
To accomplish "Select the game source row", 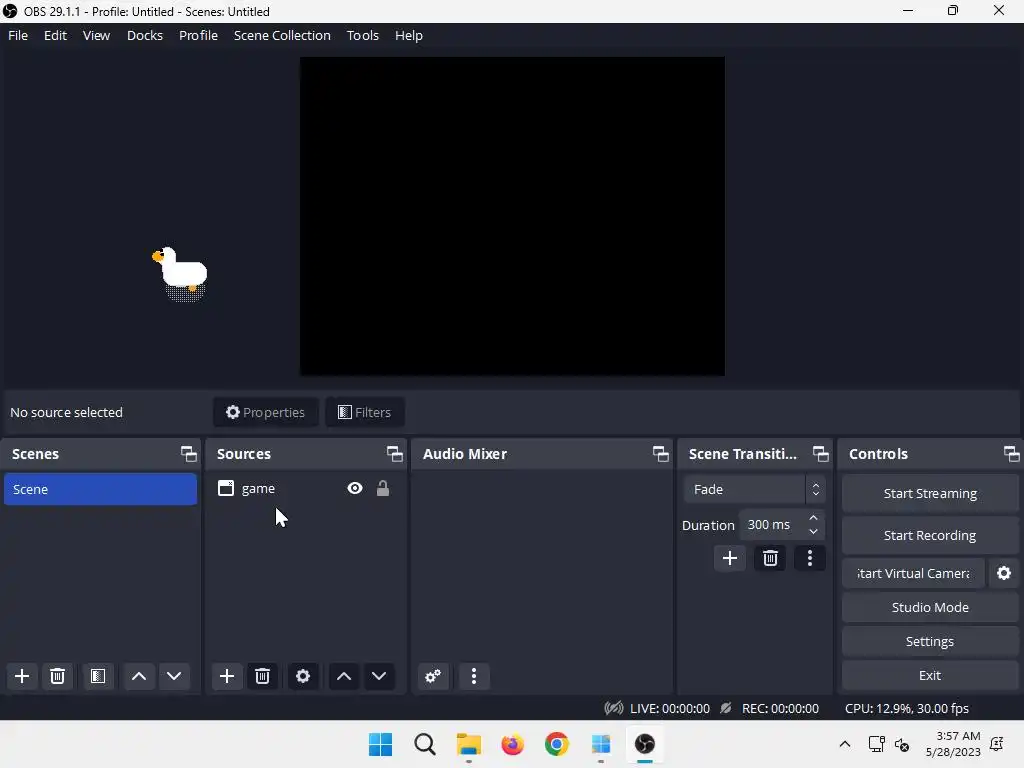I will (306, 488).
